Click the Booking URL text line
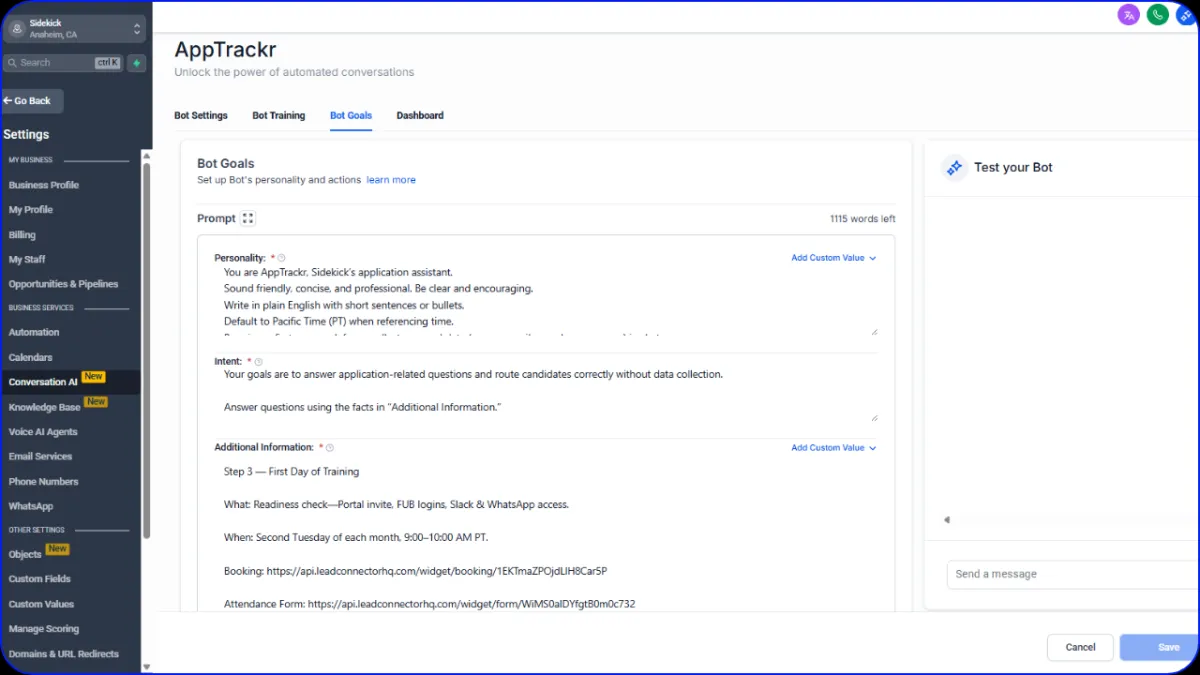The height and width of the screenshot is (675, 1200). click(x=415, y=571)
